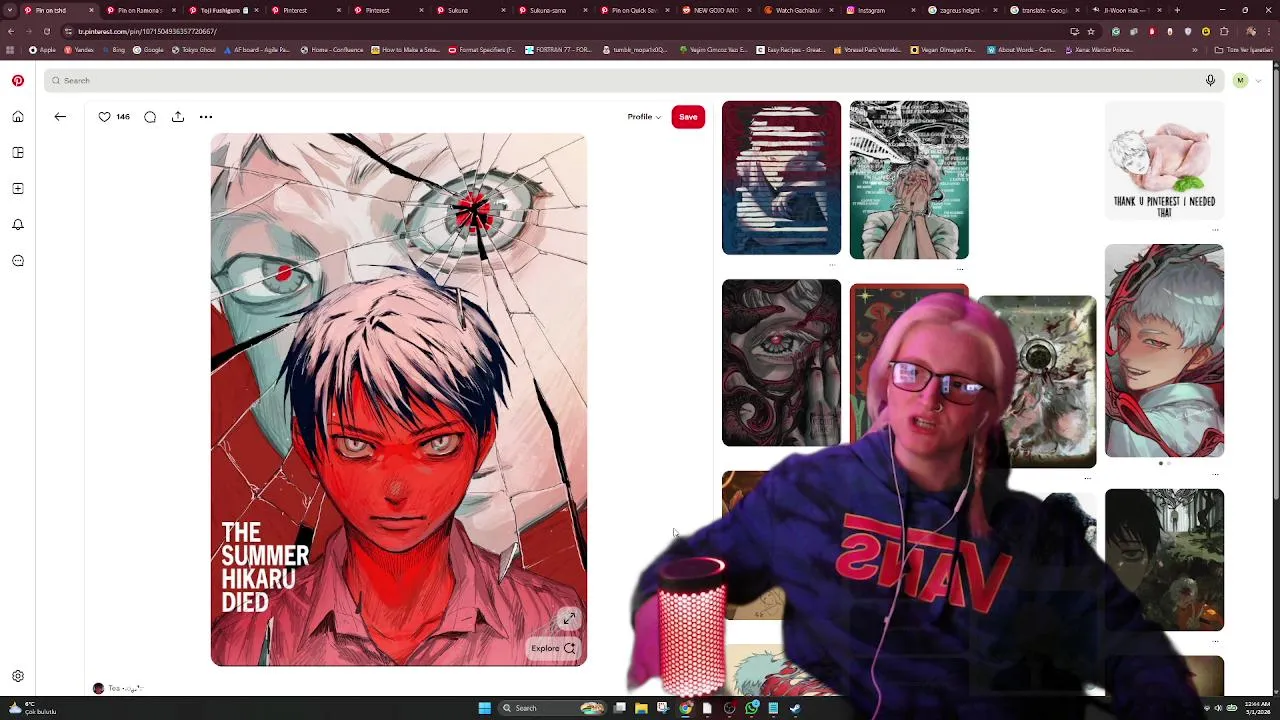The height and width of the screenshot is (720, 1280).
Task: Open the Profile board dropdown
Action: pyautogui.click(x=644, y=117)
